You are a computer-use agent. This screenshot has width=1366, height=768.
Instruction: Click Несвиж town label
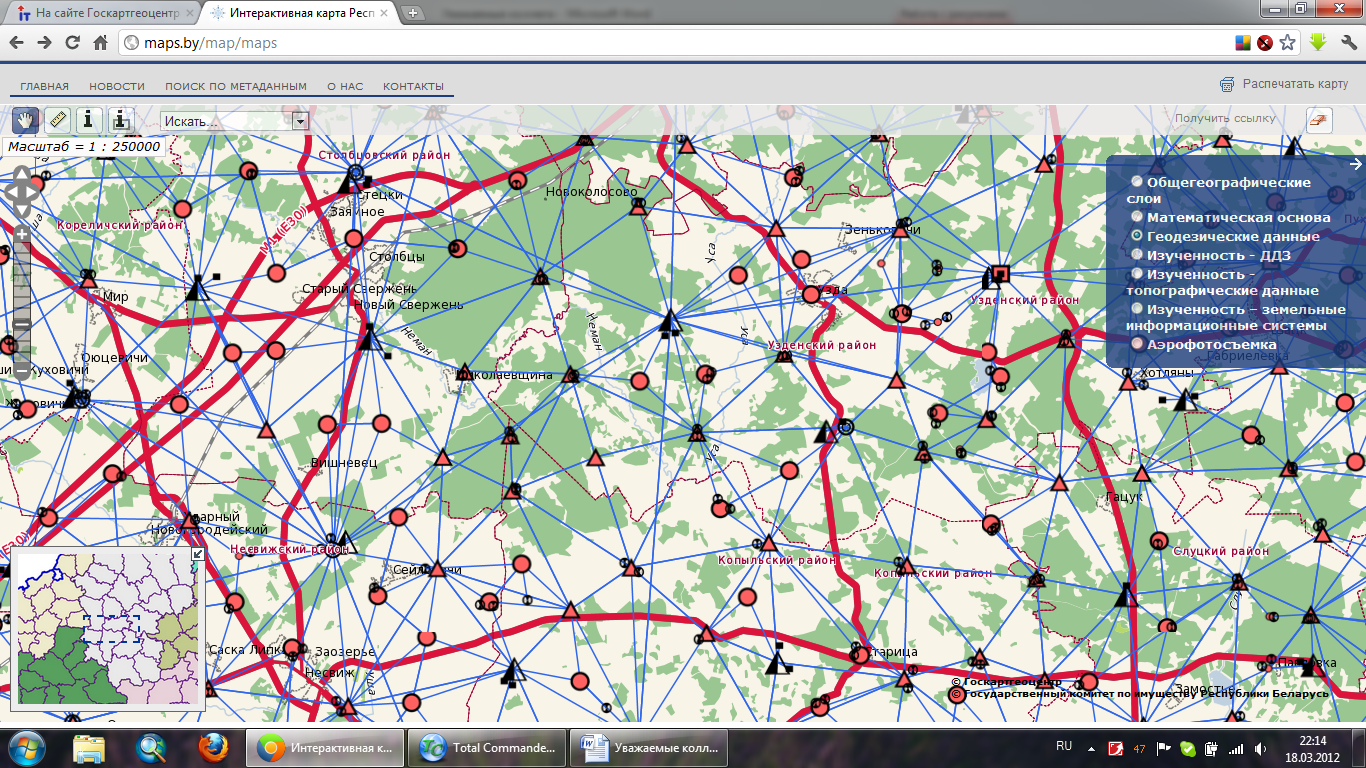(330, 672)
